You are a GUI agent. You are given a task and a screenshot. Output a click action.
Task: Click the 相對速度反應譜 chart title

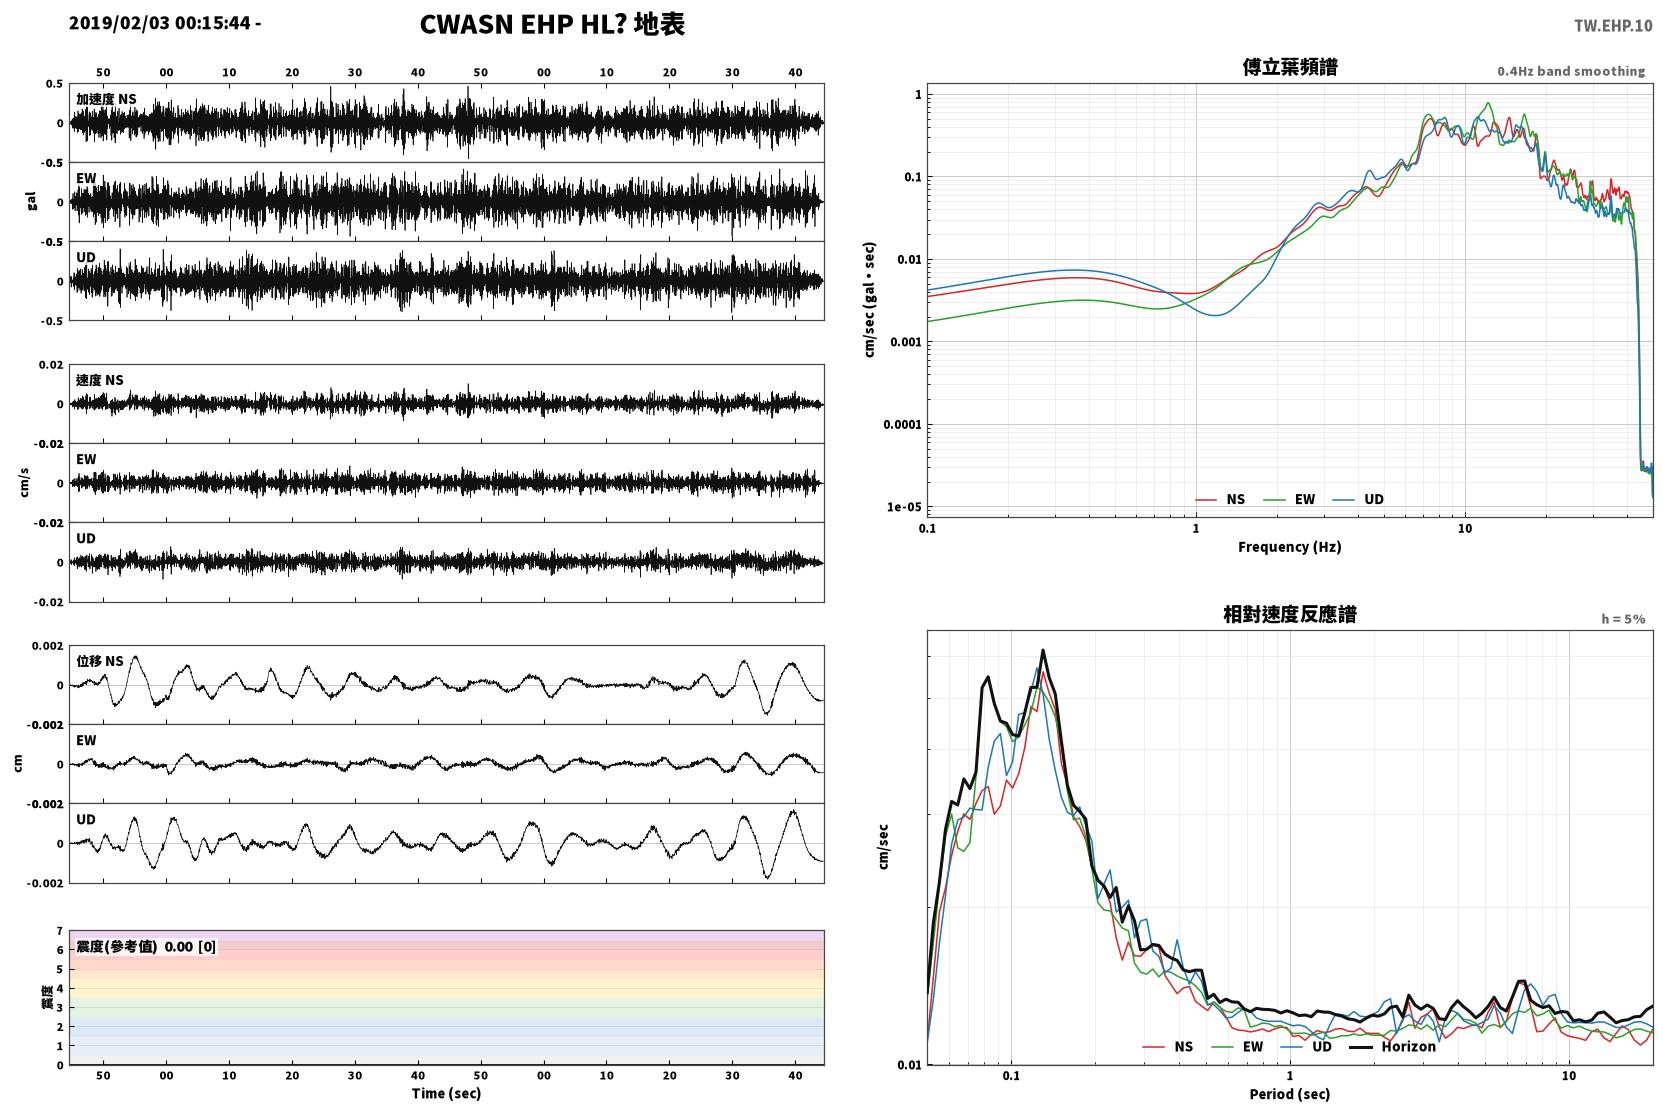pos(1290,614)
